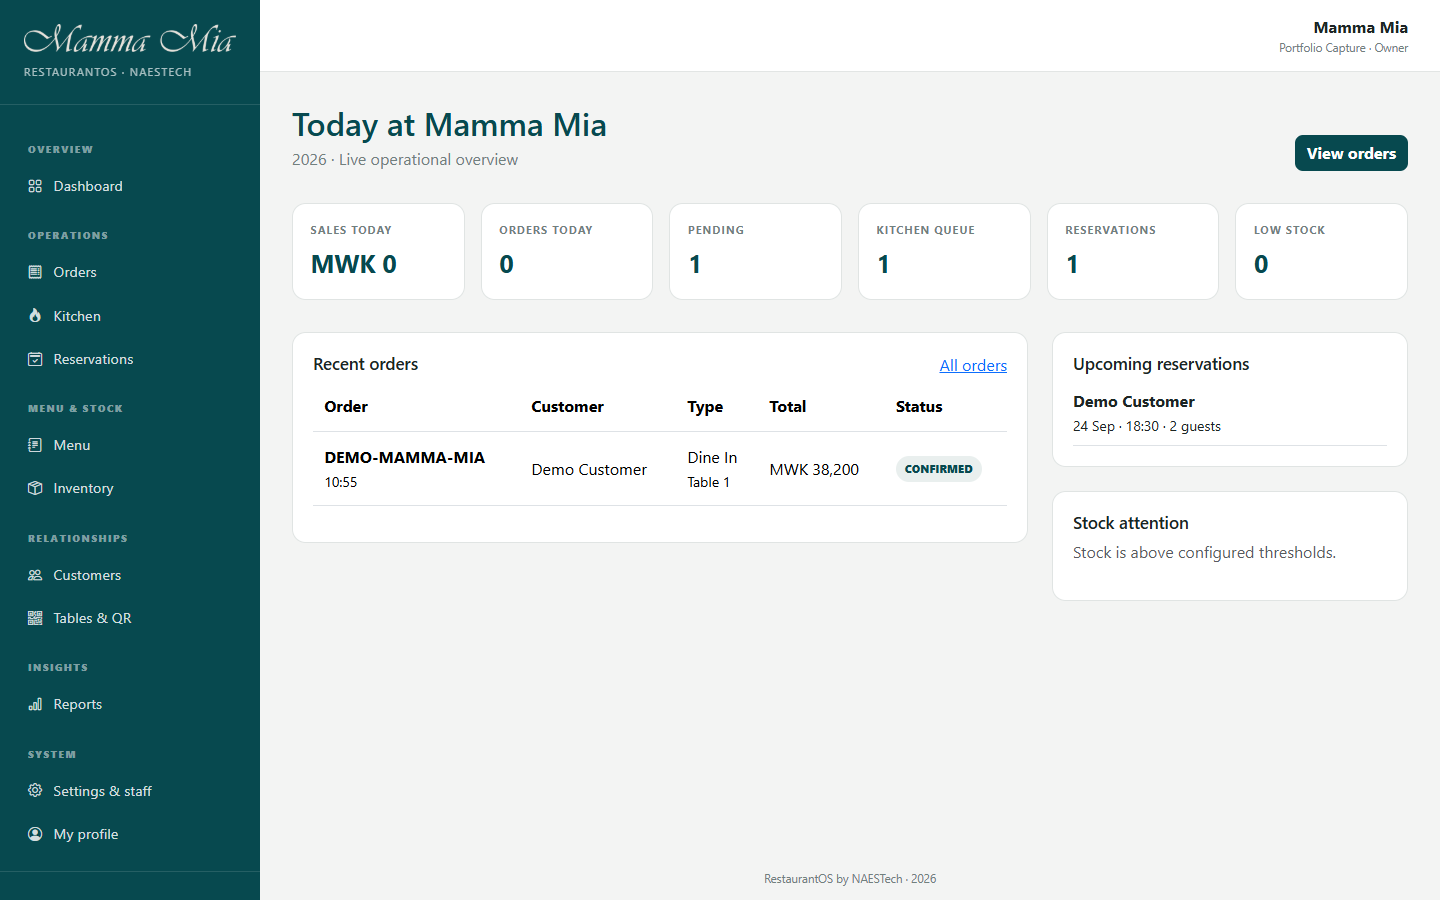
Task: Select the Low Stock card
Action: [1321, 251]
